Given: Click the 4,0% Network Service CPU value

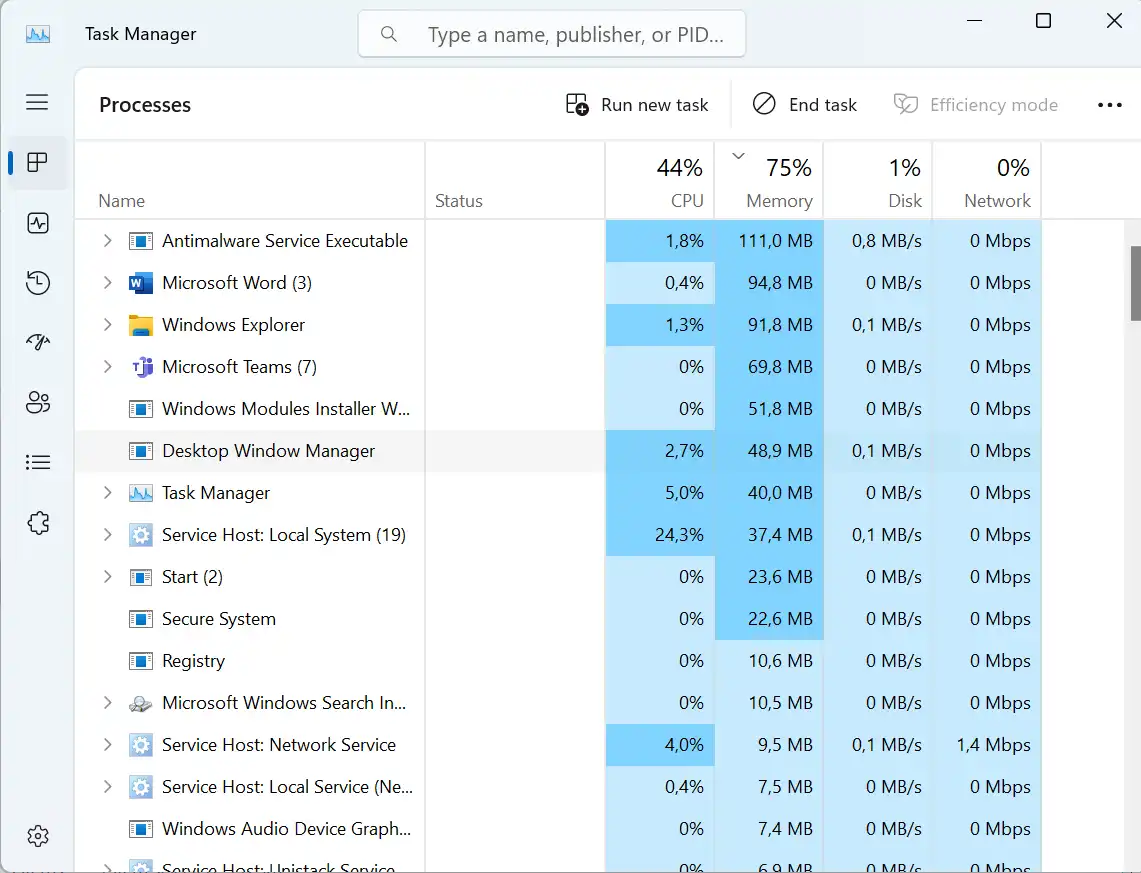Looking at the screenshot, I should [x=684, y=746].
